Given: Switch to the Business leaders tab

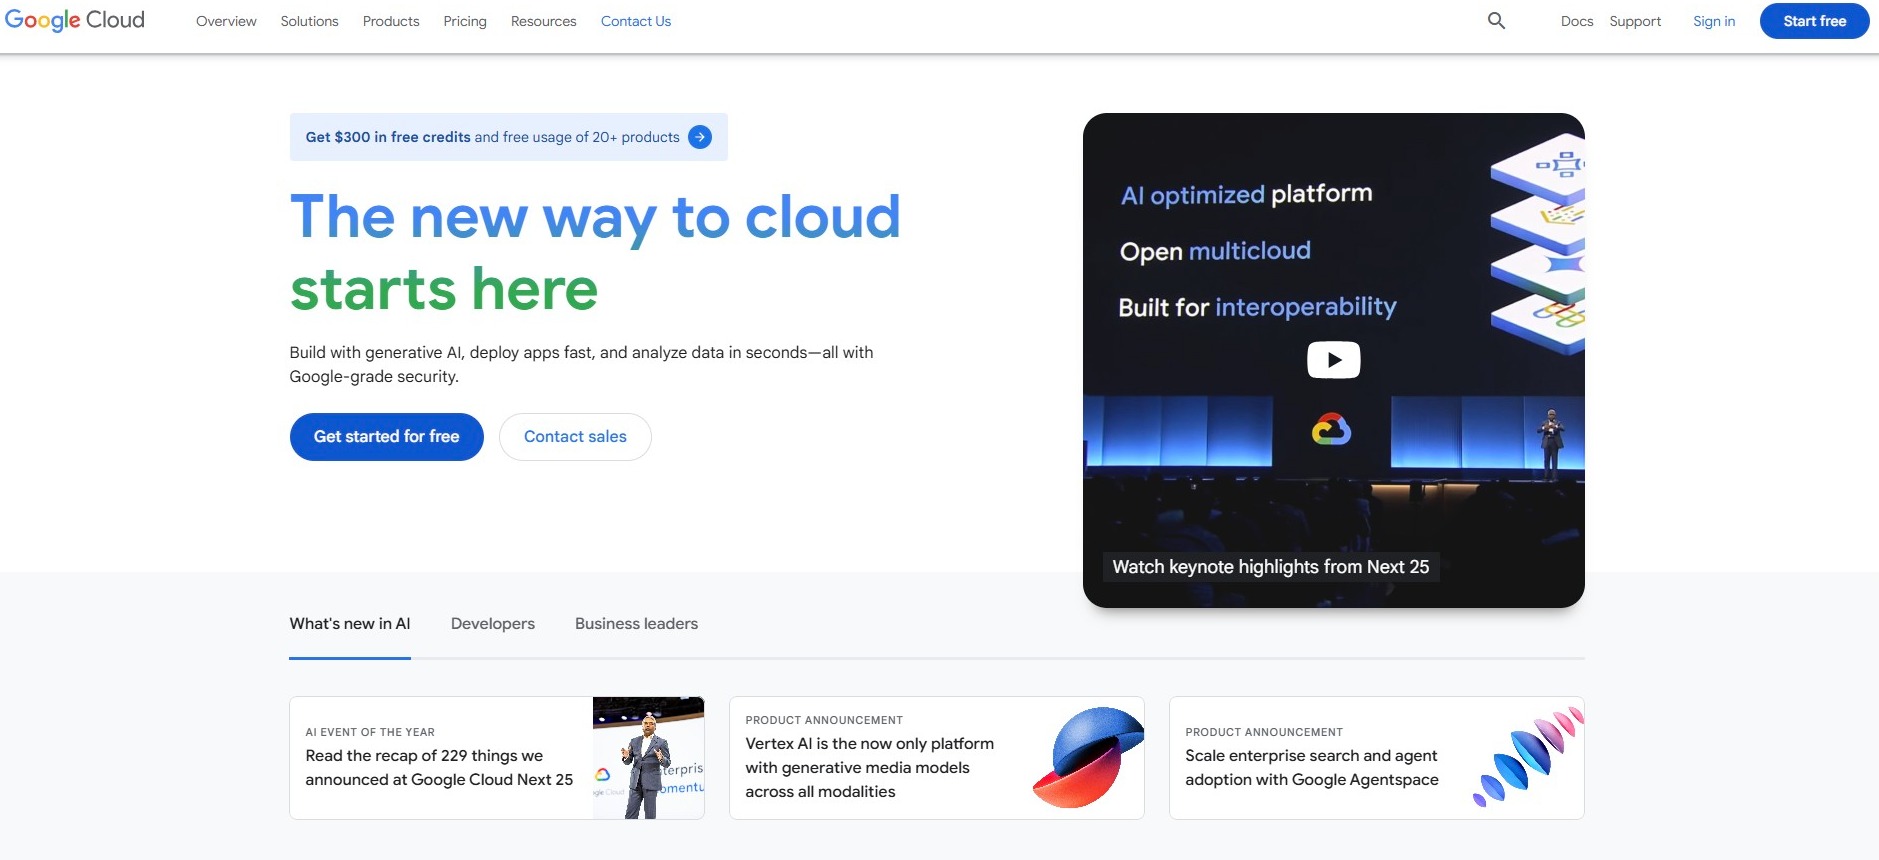Looking at the screenshot, I should pyautogui.click(x=636, y=624).
